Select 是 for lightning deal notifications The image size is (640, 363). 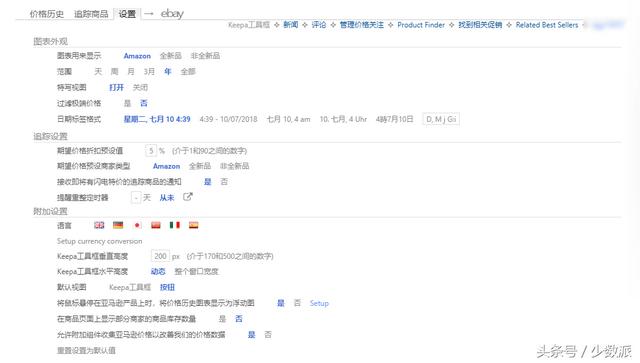(208, 182)
